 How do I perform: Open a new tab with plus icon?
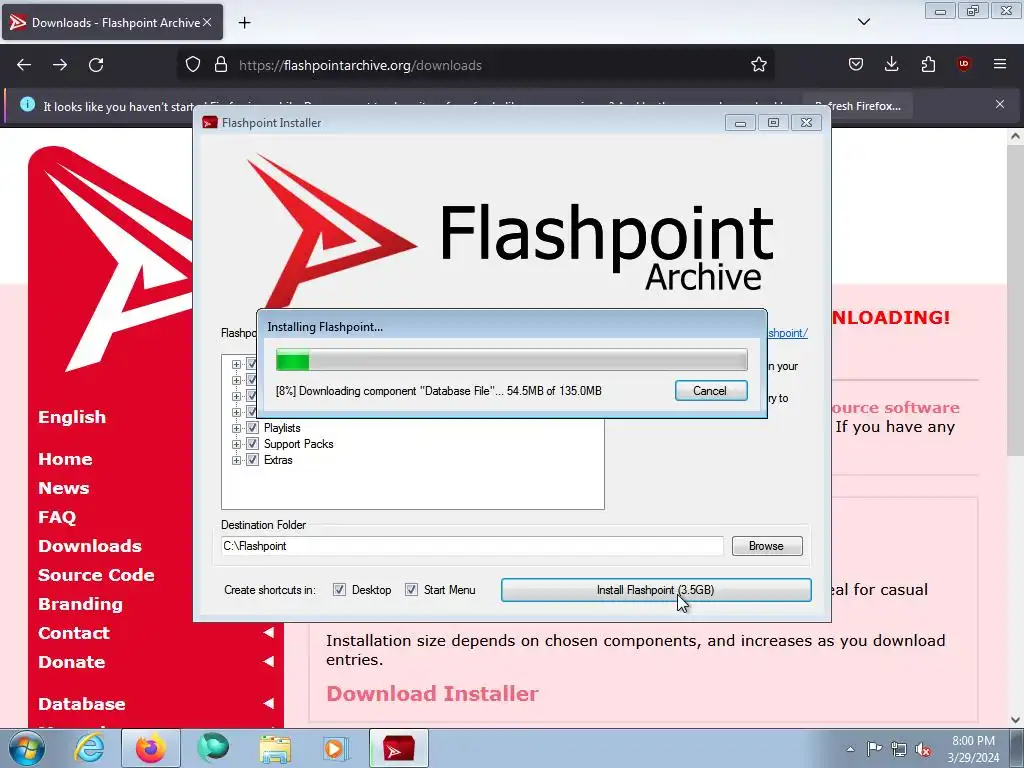click(244, 23)
